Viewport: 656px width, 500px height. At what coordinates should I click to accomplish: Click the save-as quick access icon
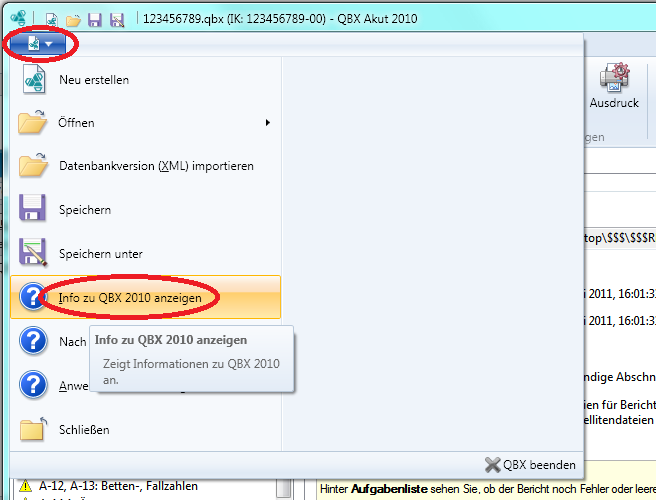click(117, 20)
